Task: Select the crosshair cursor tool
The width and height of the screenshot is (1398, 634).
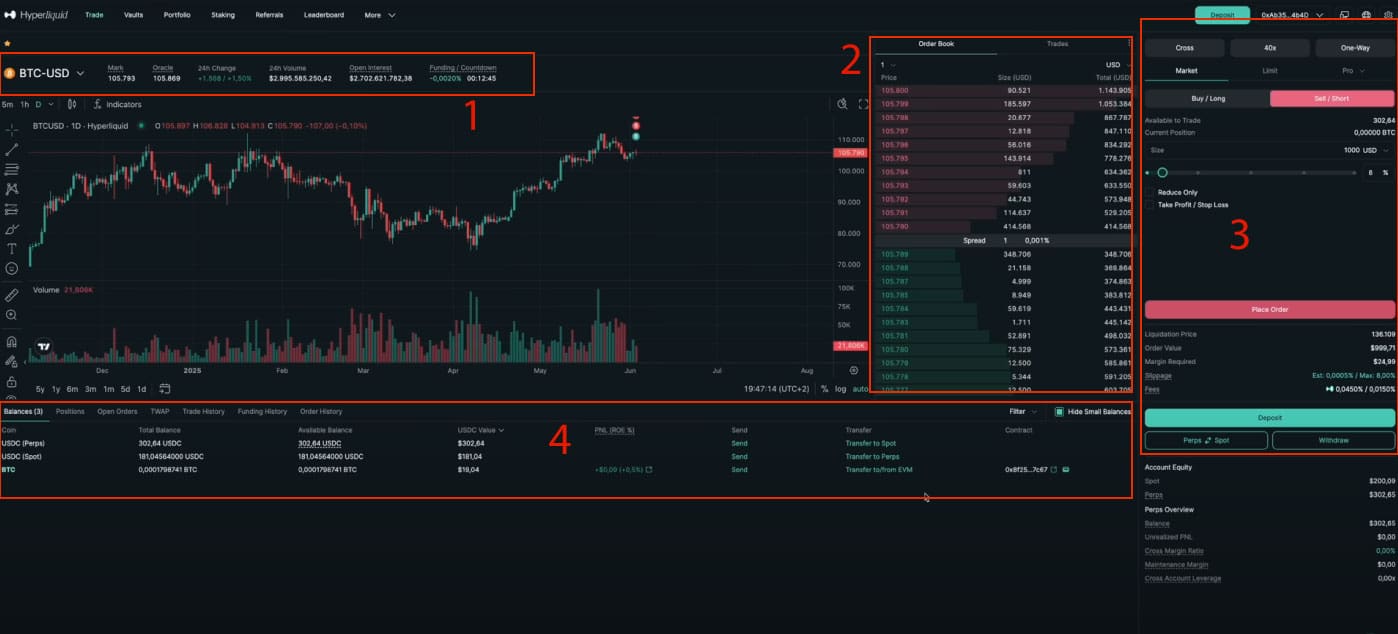Action: 11,129
